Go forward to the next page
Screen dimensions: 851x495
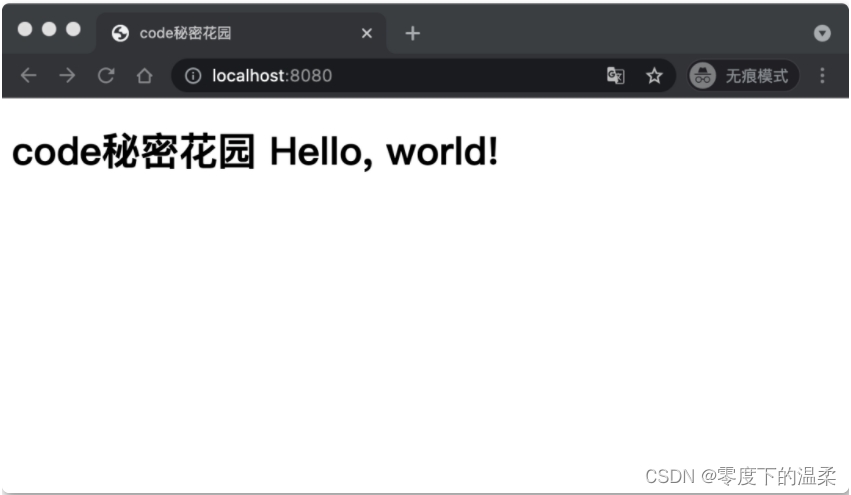[x=67, y=75]
